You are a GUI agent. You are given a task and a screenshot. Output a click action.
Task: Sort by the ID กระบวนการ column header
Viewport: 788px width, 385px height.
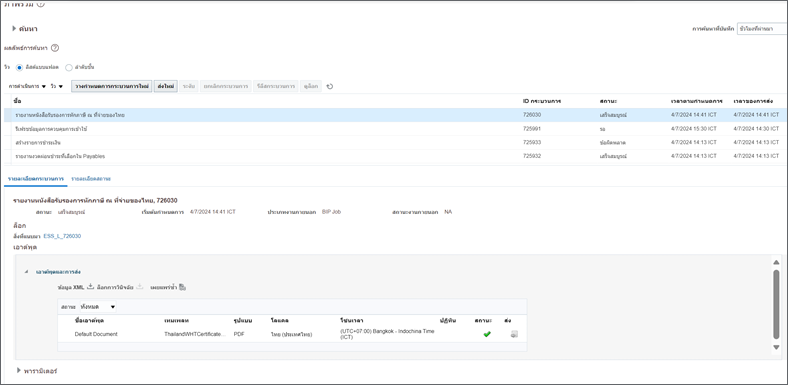(542, 101)
